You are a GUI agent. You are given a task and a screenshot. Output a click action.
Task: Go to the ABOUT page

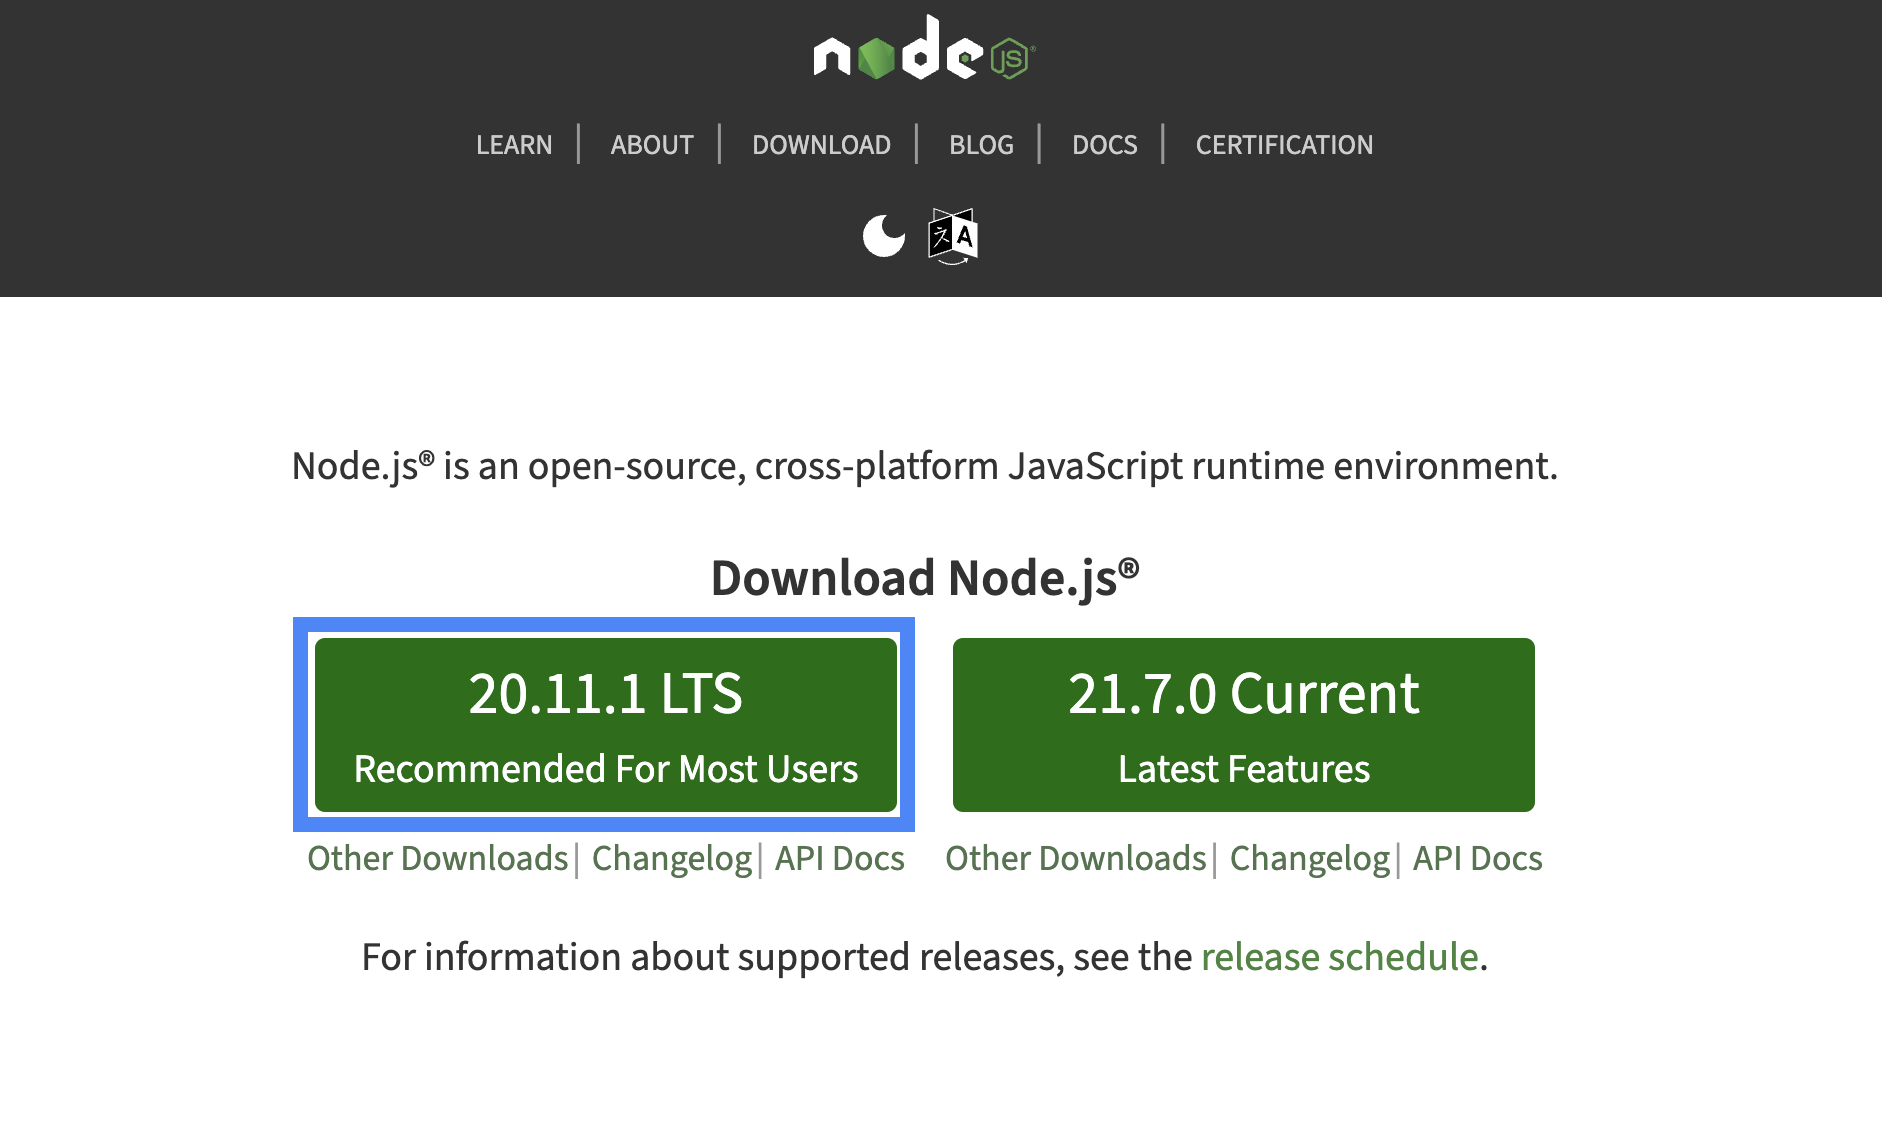pyautogui.click(x=652, y=145)
